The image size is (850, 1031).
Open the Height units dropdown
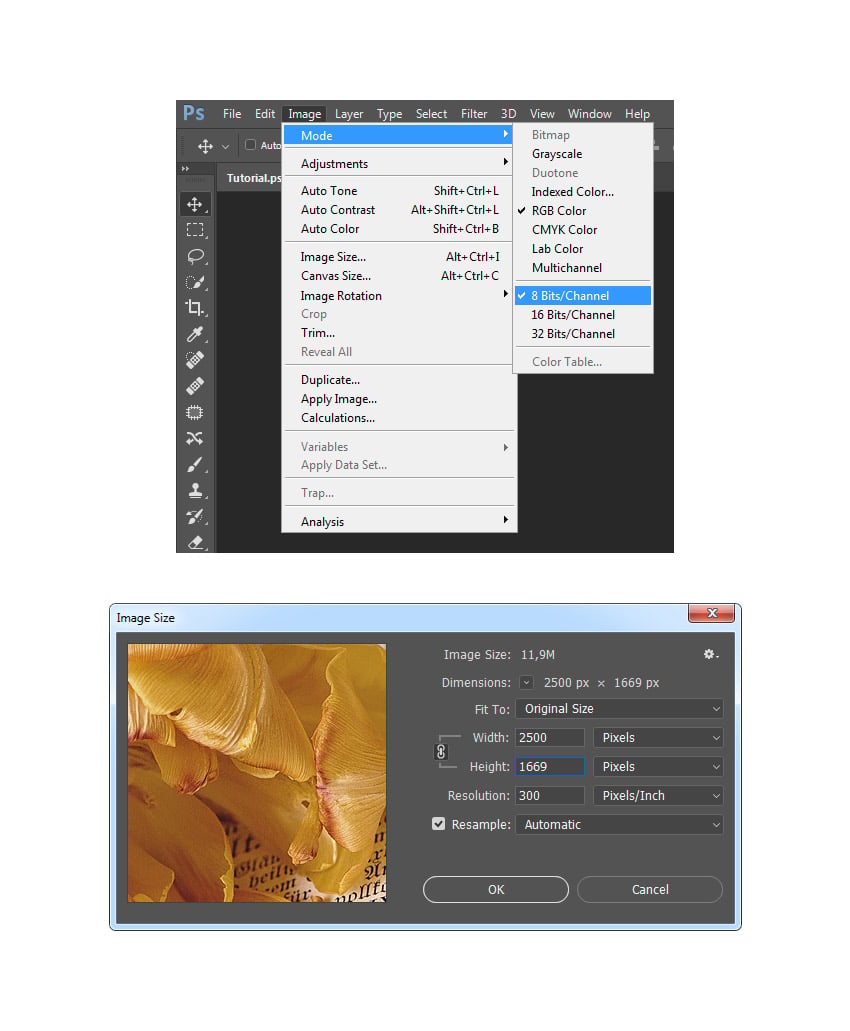click(x=658, y=767)
